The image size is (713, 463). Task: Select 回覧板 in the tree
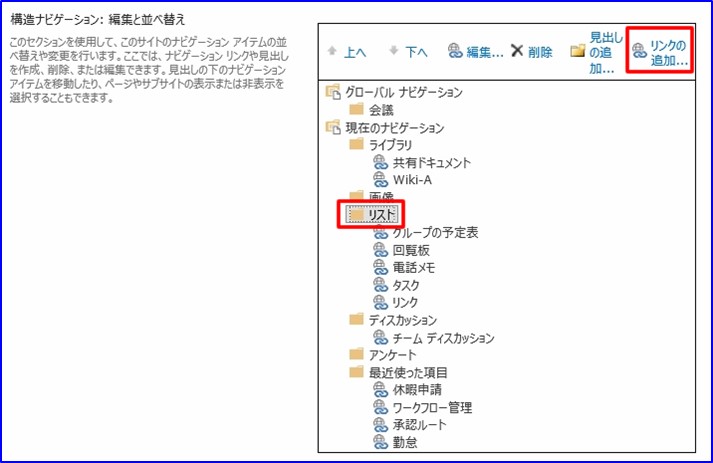(x=411, y=250)
